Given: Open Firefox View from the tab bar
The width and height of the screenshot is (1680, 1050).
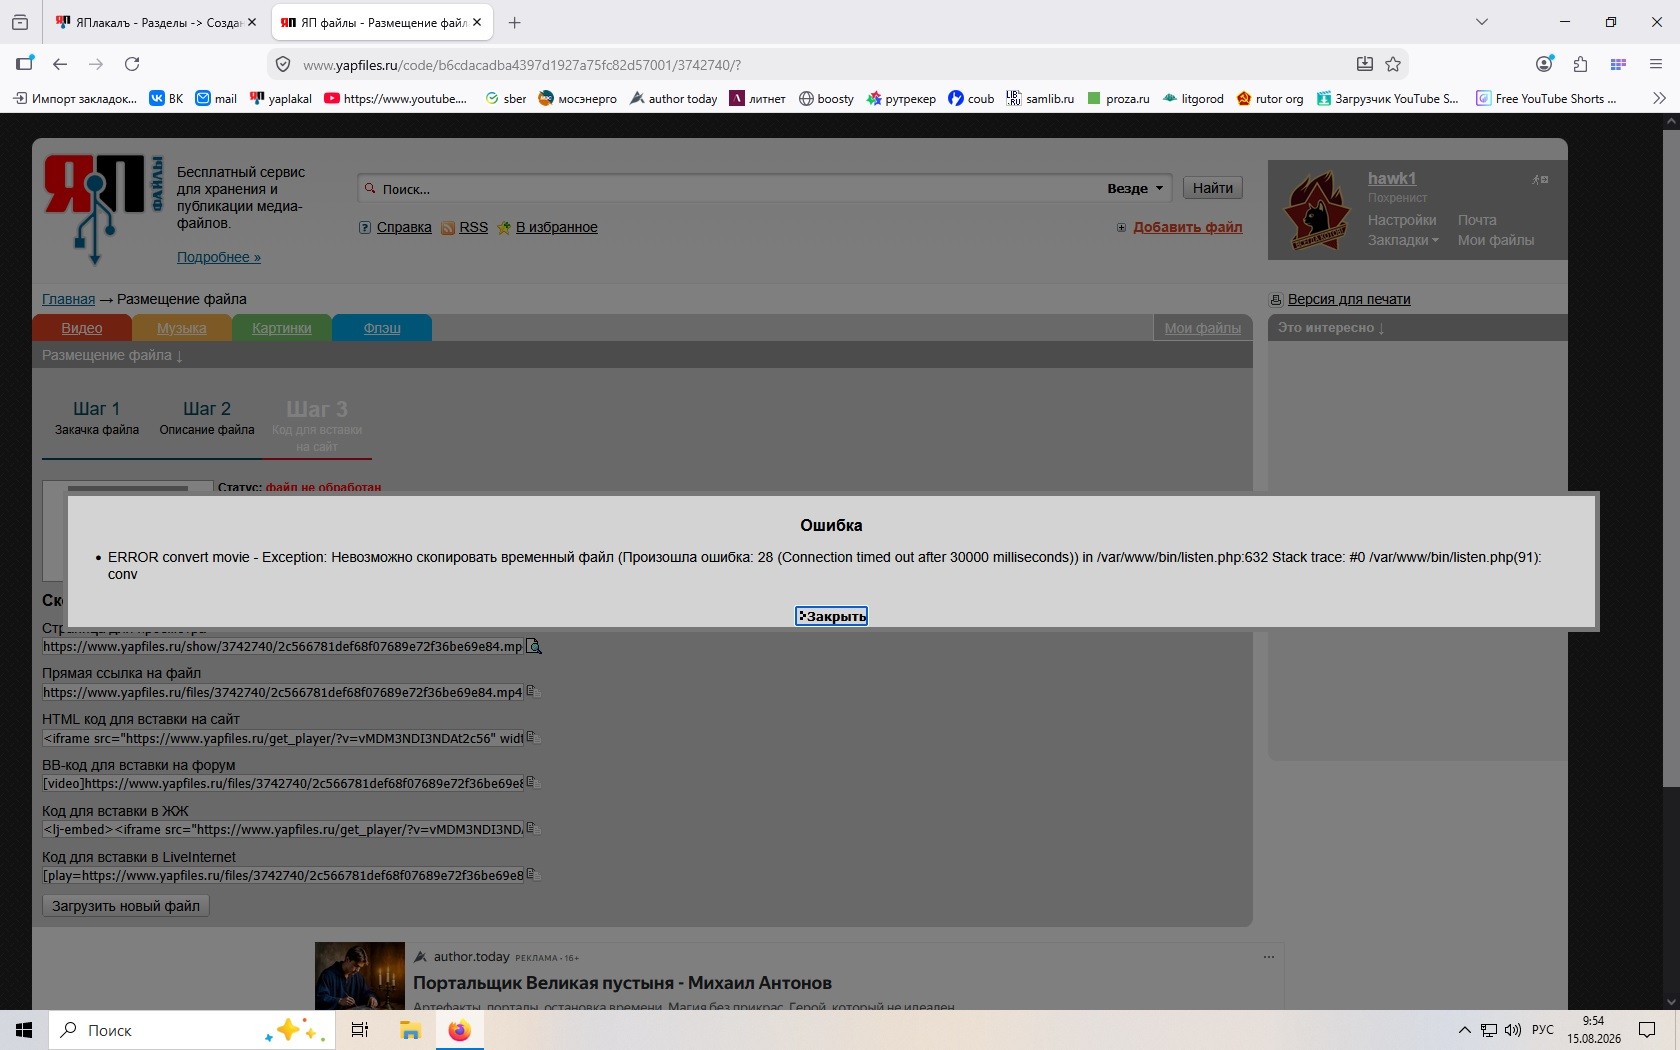Looking at the screenshot, I should click(x=20, y=22).
